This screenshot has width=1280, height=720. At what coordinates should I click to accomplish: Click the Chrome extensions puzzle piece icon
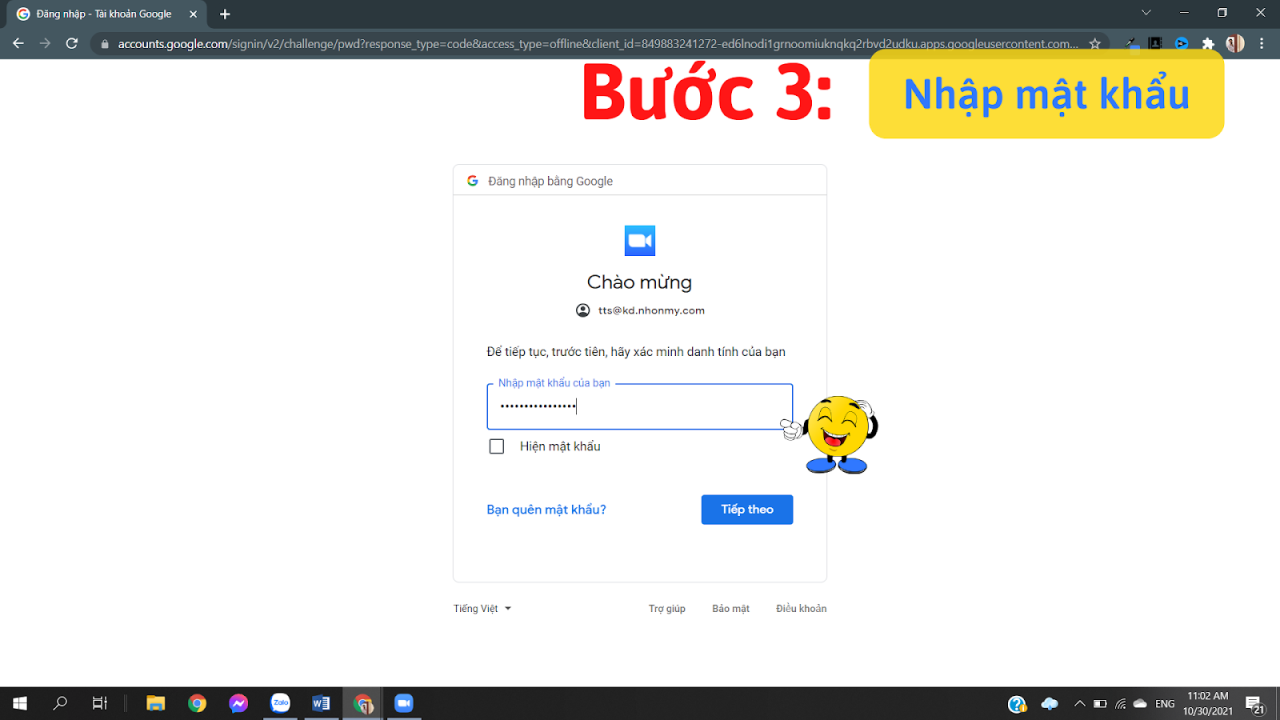click(1208, 43)
